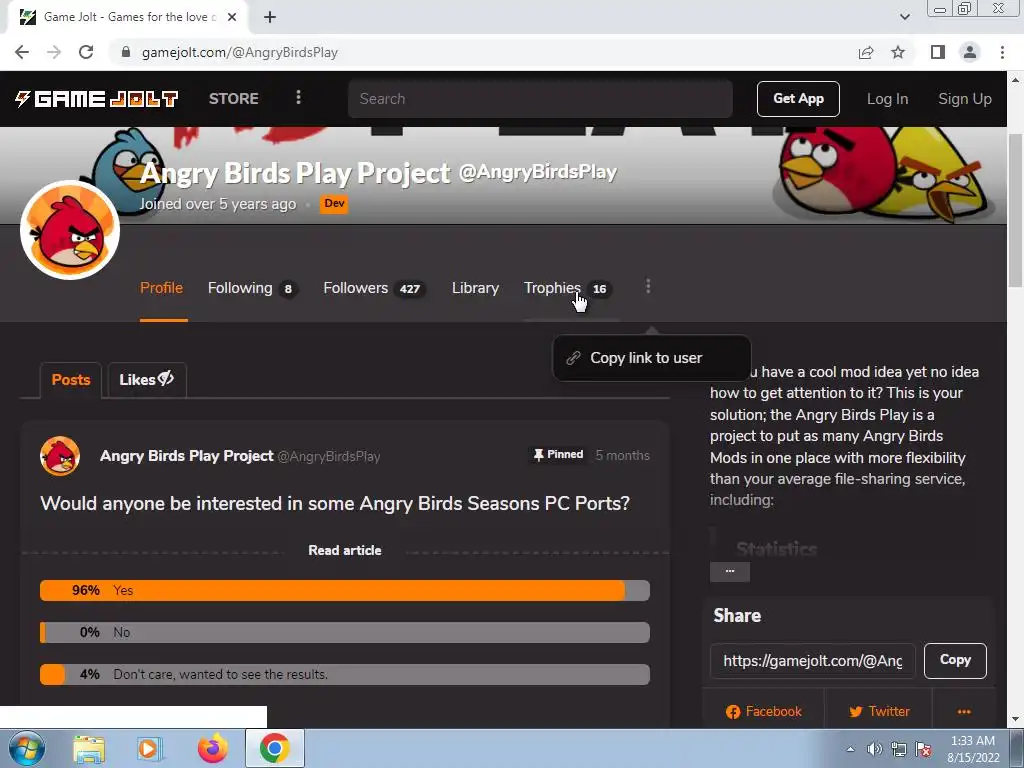Click the Game Jolt logo

[x=97, y=99]
